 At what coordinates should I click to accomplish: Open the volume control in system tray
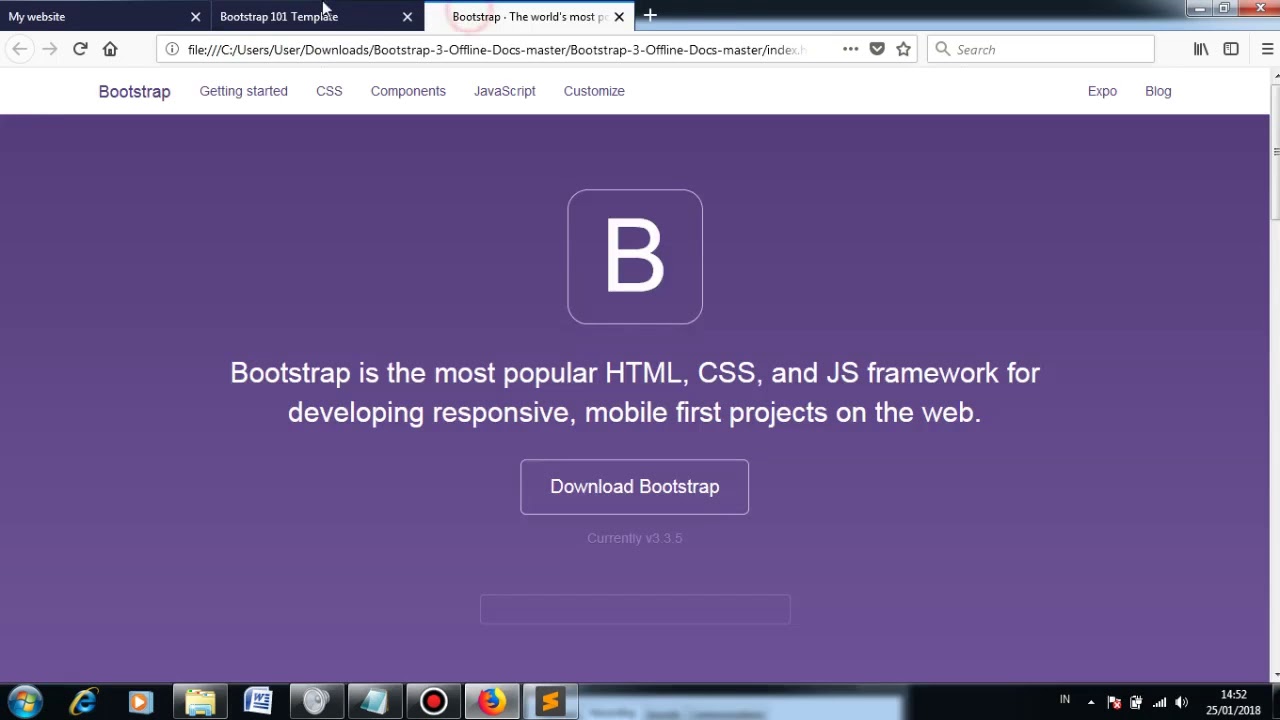point(1182,701)
